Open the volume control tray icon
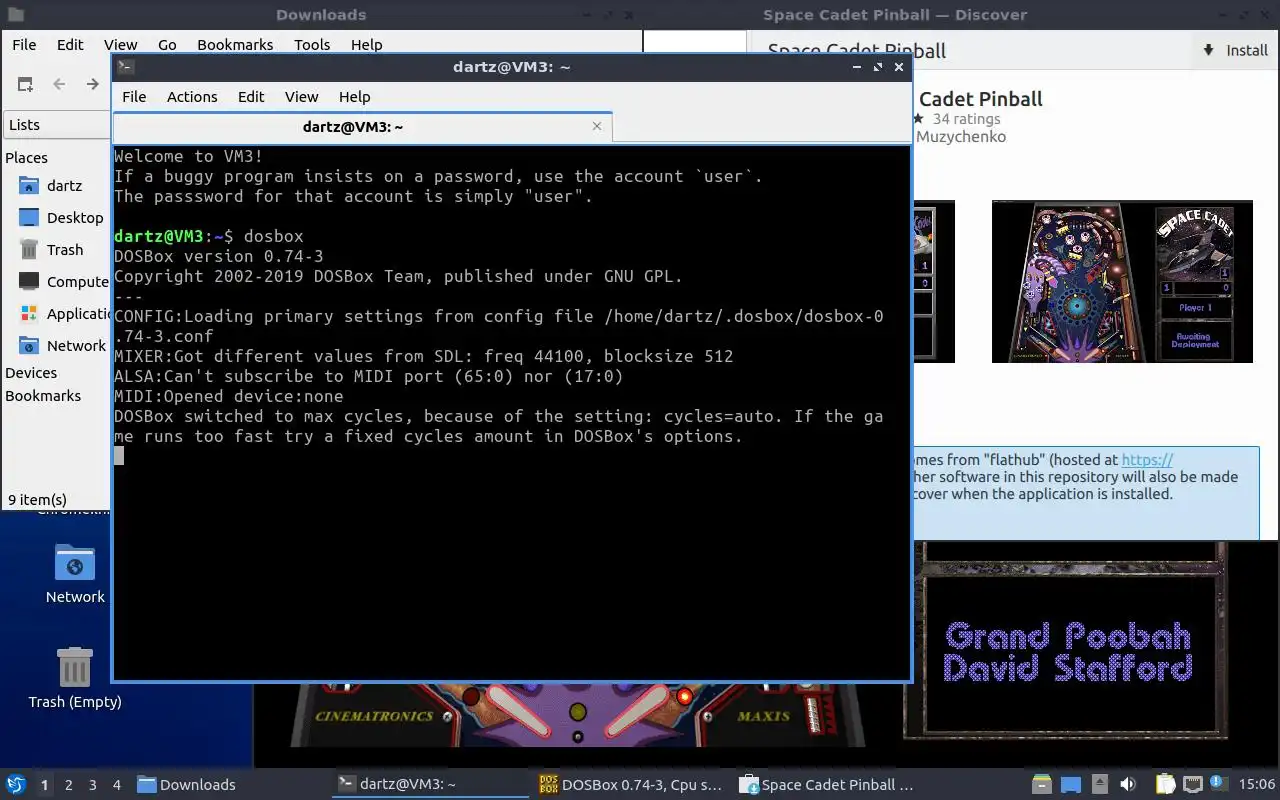 (x=1128, y=785)
